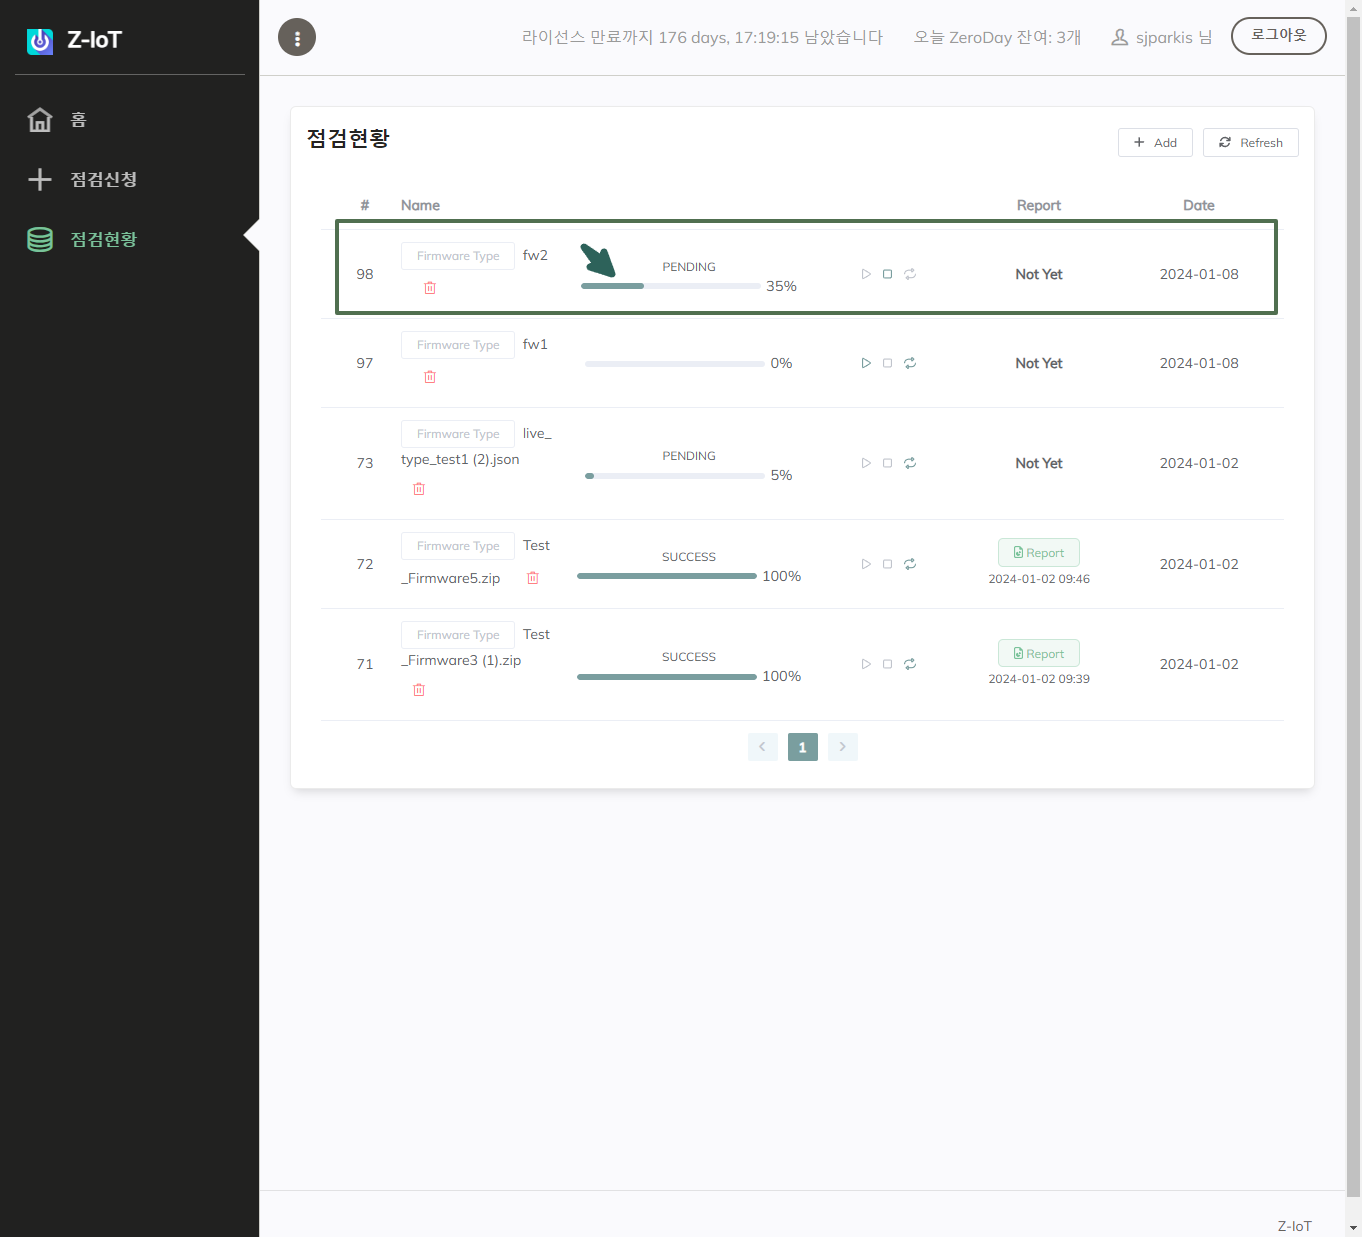This screenshot has height=1237, width=1362.
Task: Click the 로그아웃 button
Action: point(1278,36)
